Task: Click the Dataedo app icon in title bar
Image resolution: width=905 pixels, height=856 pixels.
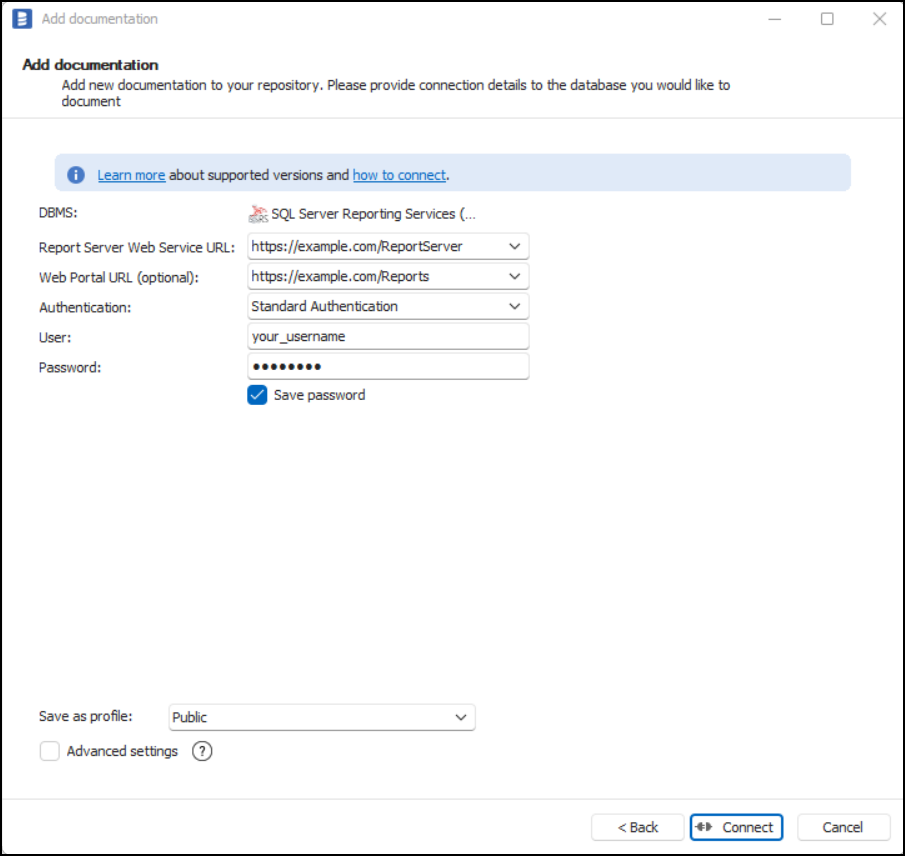Action: point(22,19)
